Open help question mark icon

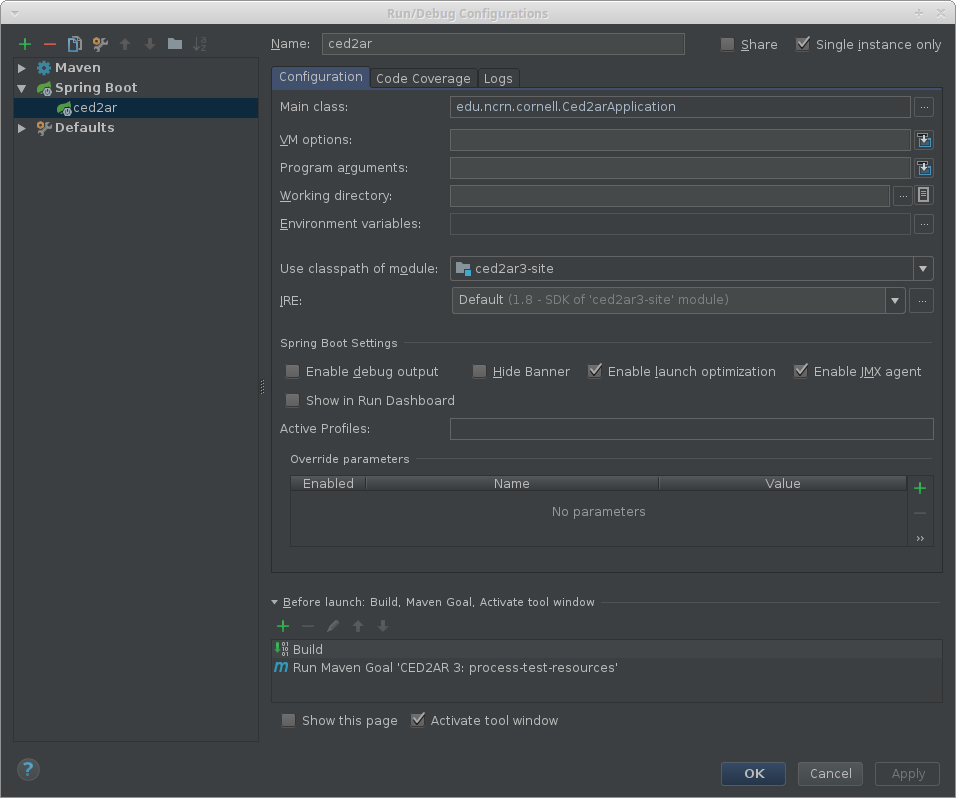pyautogui.click(x=28, y=769)
